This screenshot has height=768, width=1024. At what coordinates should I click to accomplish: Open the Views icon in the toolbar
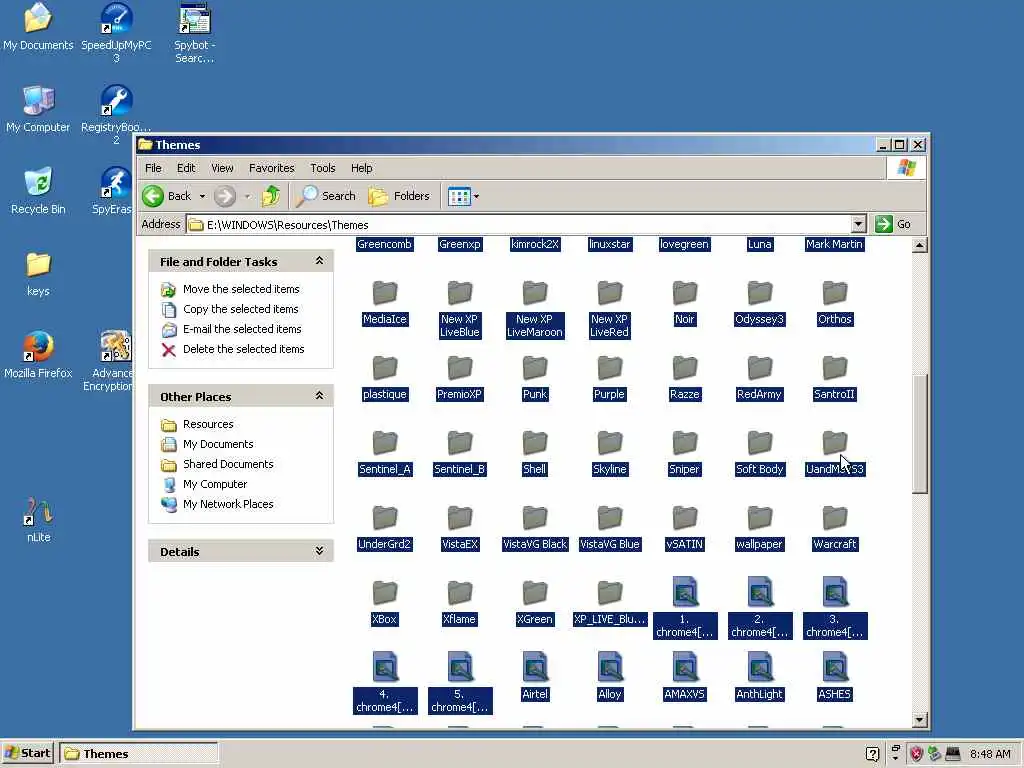(459, 196)
